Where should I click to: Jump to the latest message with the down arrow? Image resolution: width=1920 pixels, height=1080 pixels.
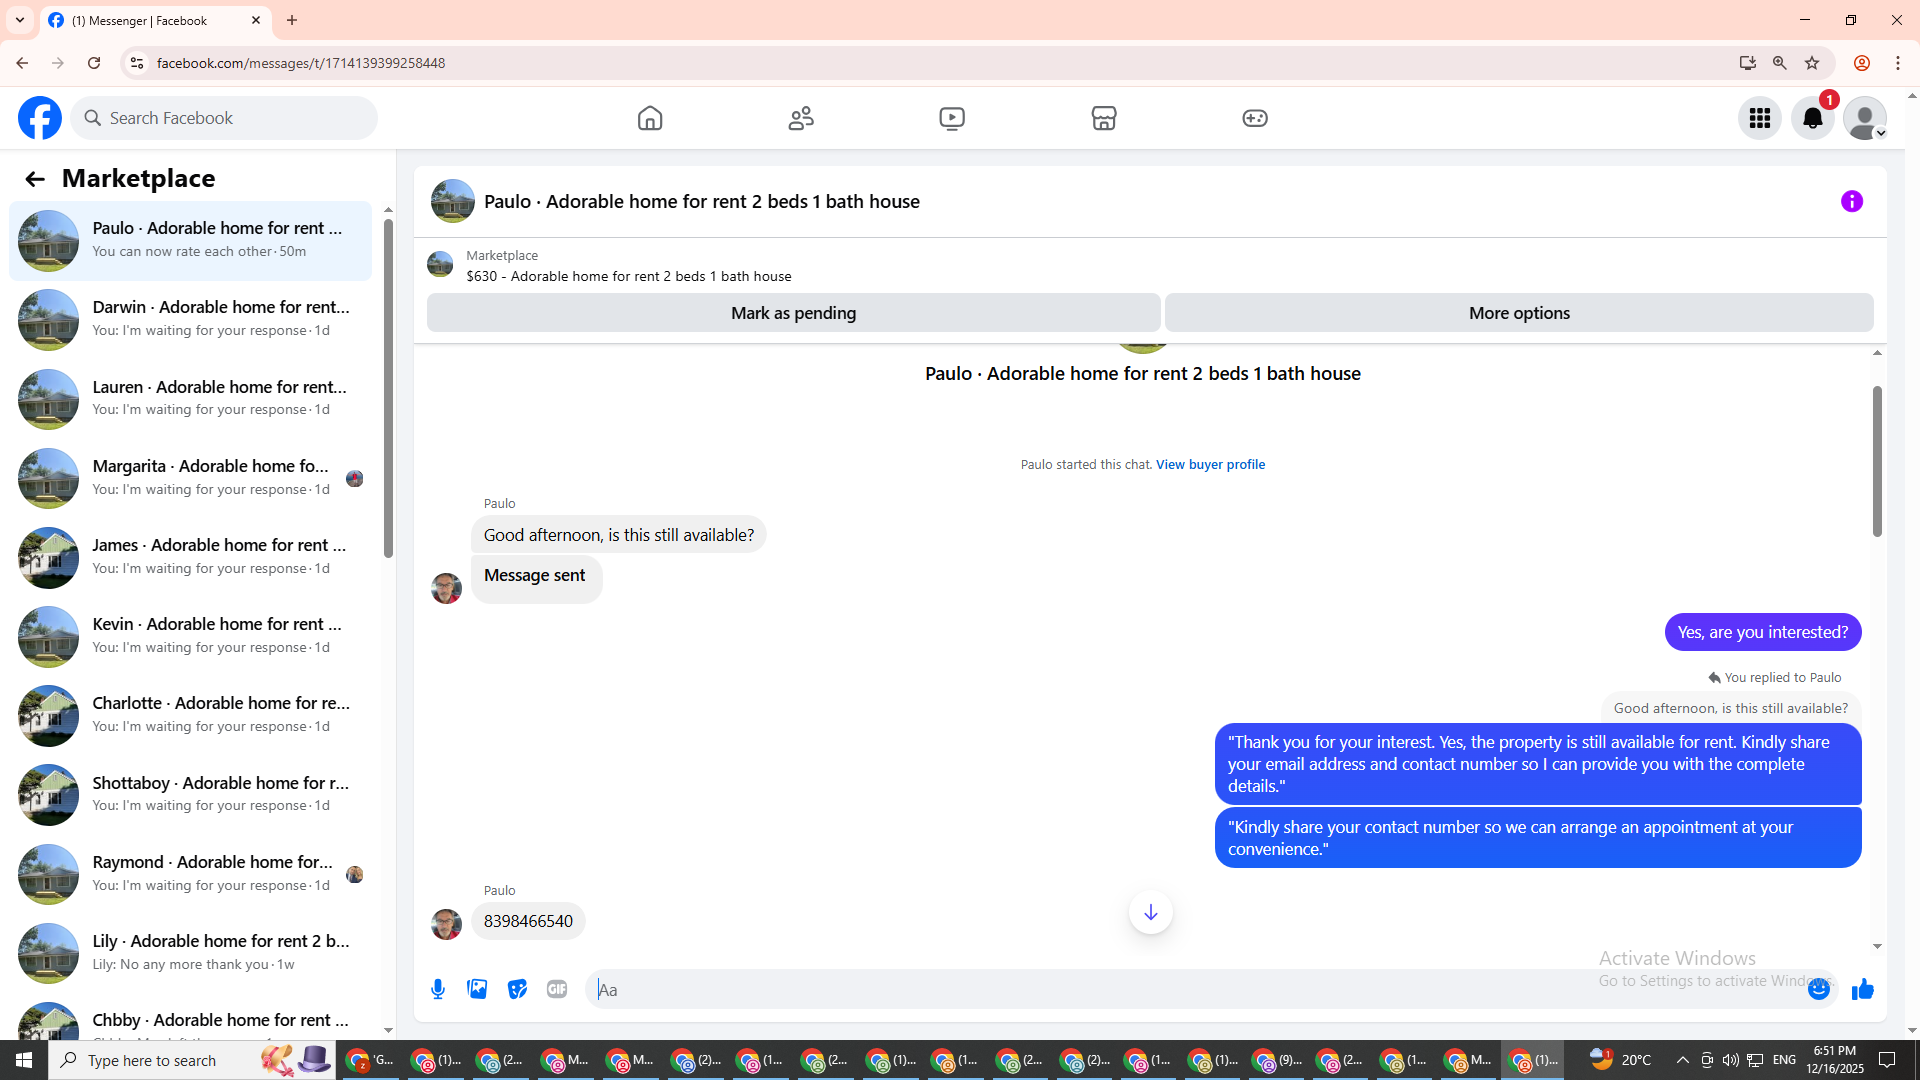[x=1151, y=912]
